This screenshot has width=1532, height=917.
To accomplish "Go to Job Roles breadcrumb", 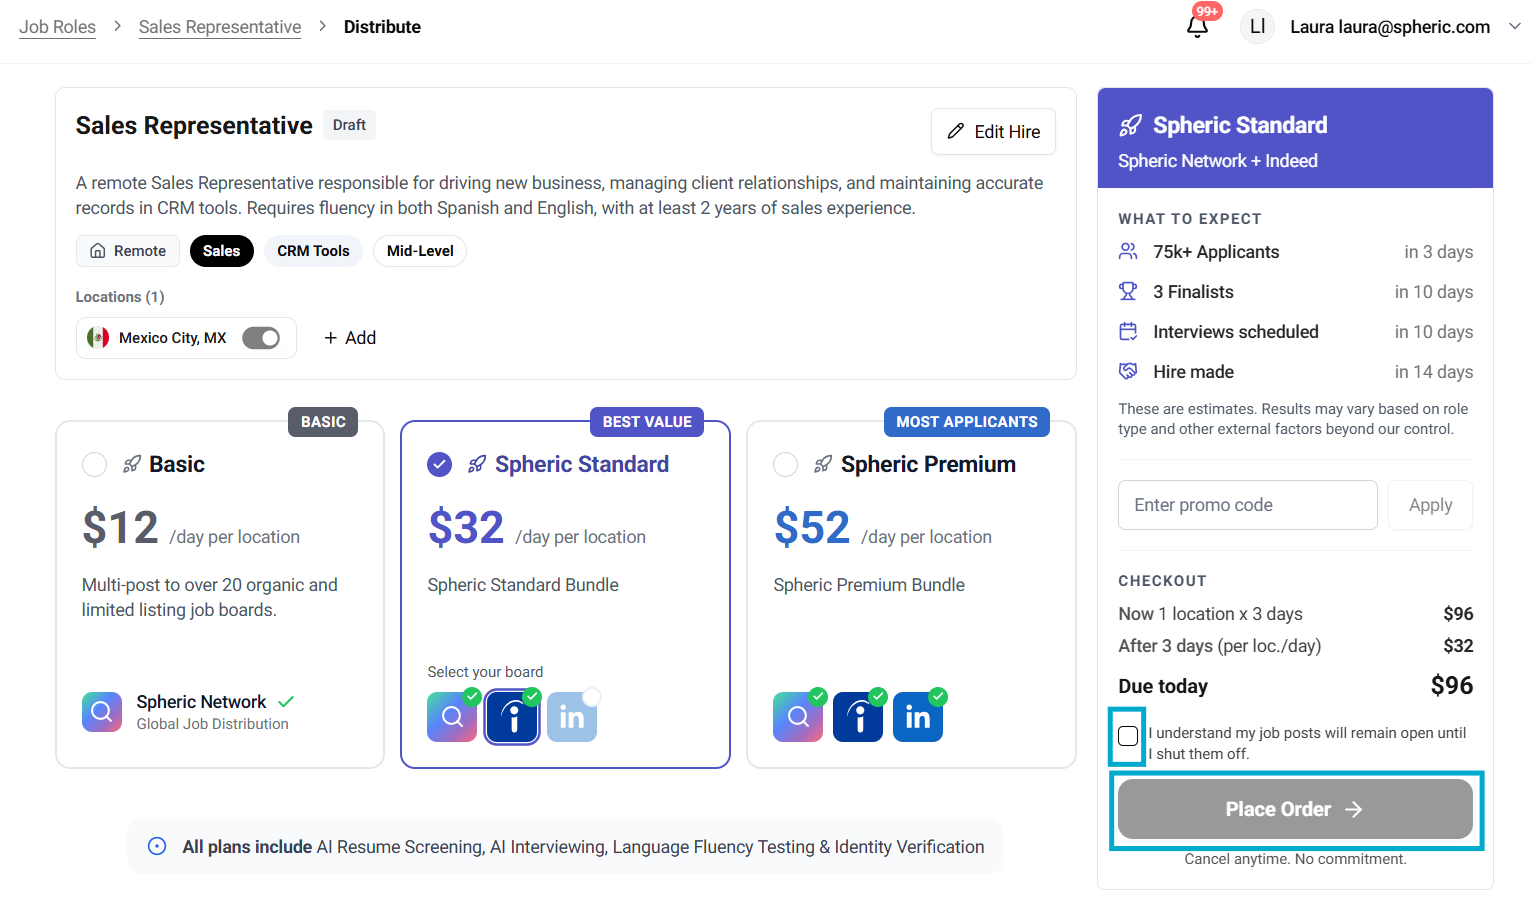I will pyautogui.click(x=57, y=27).
